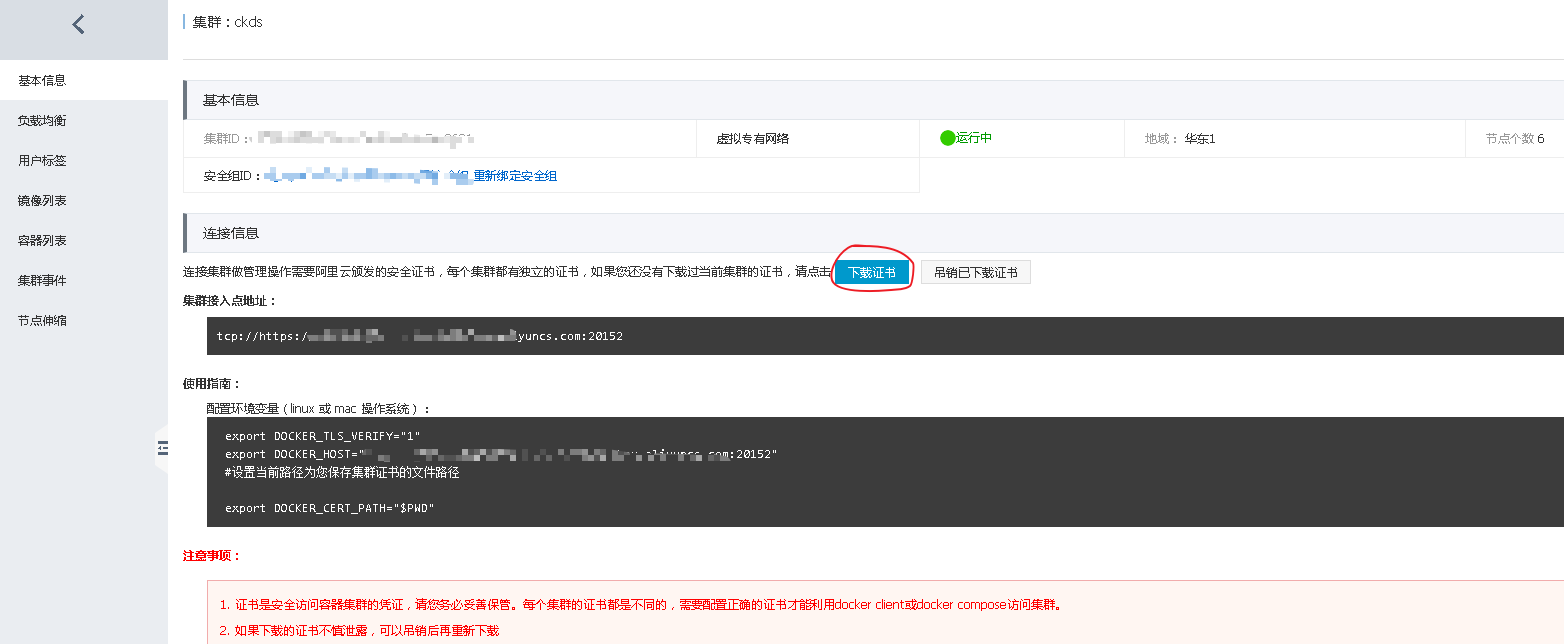Screen dimensions: 1564x644
Task: Click the 集群：ckds title
Action: (x=228, y=22)
